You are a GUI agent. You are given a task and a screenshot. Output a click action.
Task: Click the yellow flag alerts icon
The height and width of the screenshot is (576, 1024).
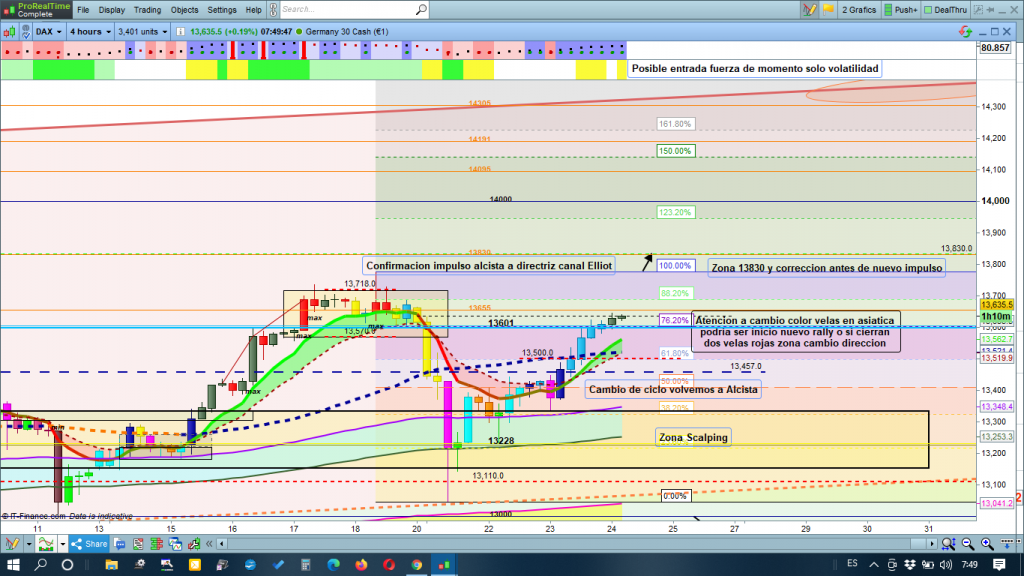coord(827,10)
